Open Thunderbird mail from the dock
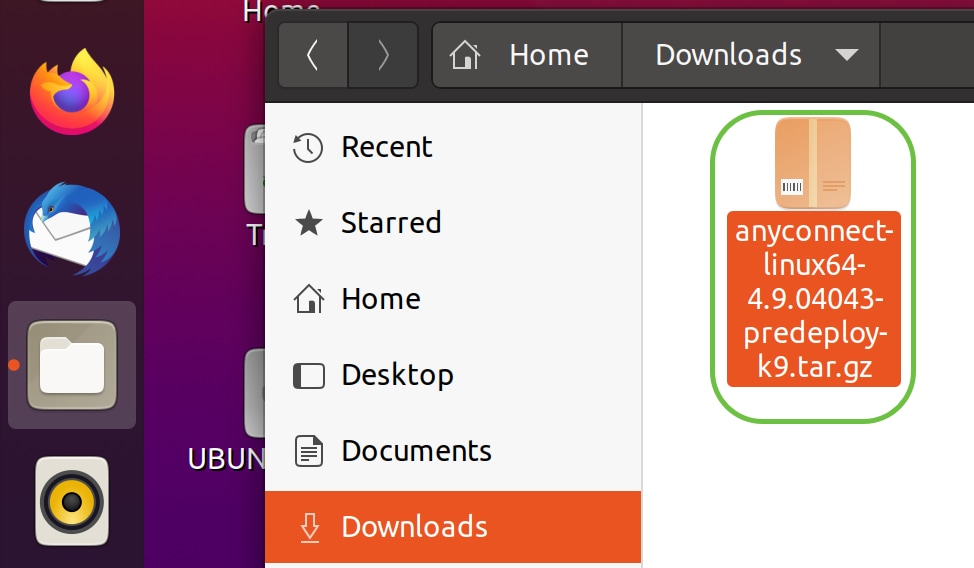 pyautogui.click(x=72, y=229)
